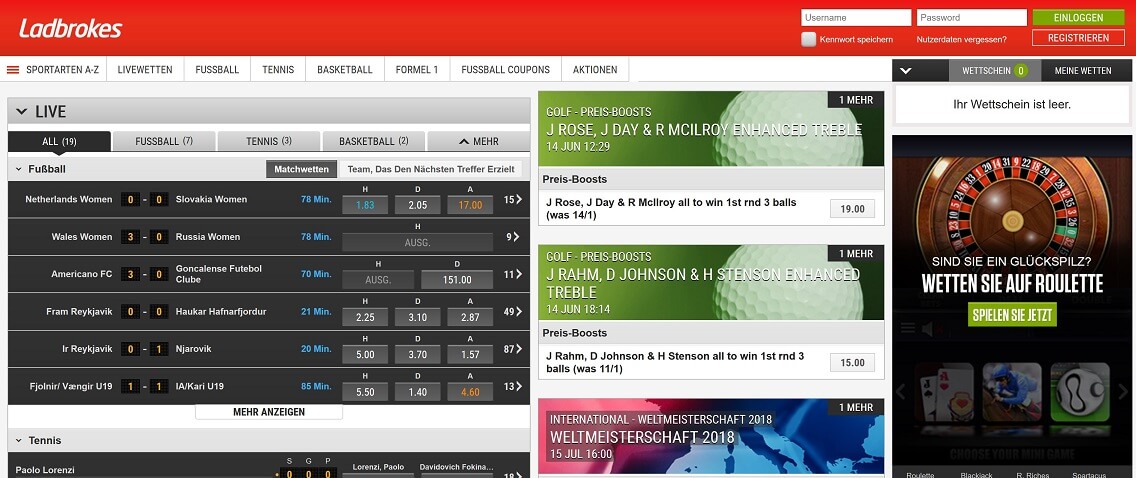Open 13 more markets for Fjolnir/Vængir U19
The image size is (1136, 478).
pyautogui.click(x=513, y=387)
